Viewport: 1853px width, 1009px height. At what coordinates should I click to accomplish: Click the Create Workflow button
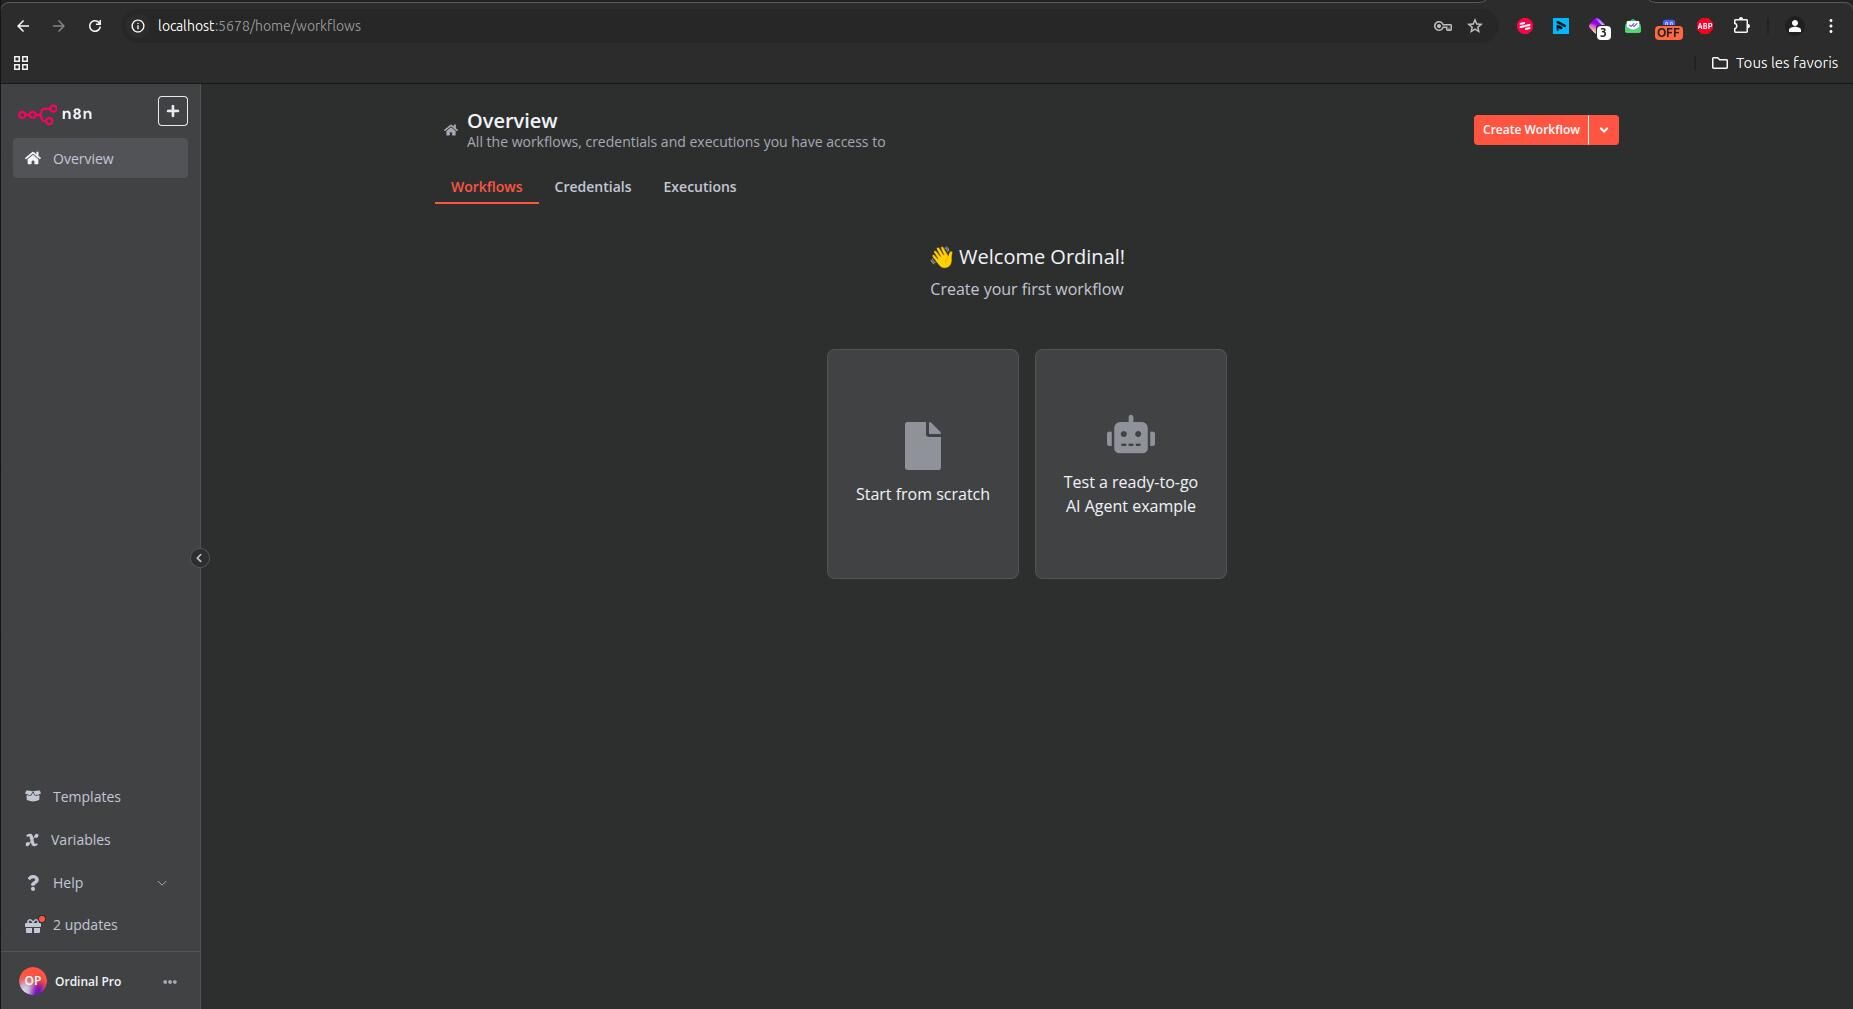(1531, 130)
